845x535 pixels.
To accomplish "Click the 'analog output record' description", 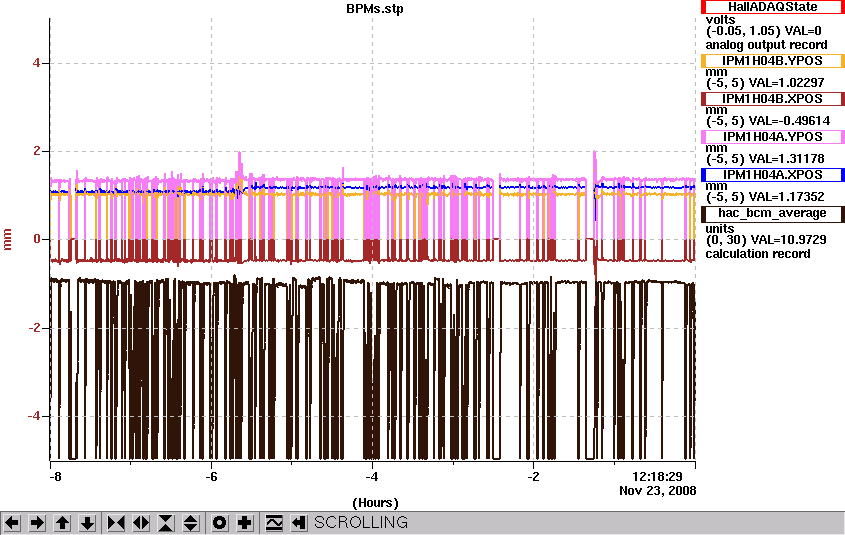I will (x=766, y=45).
